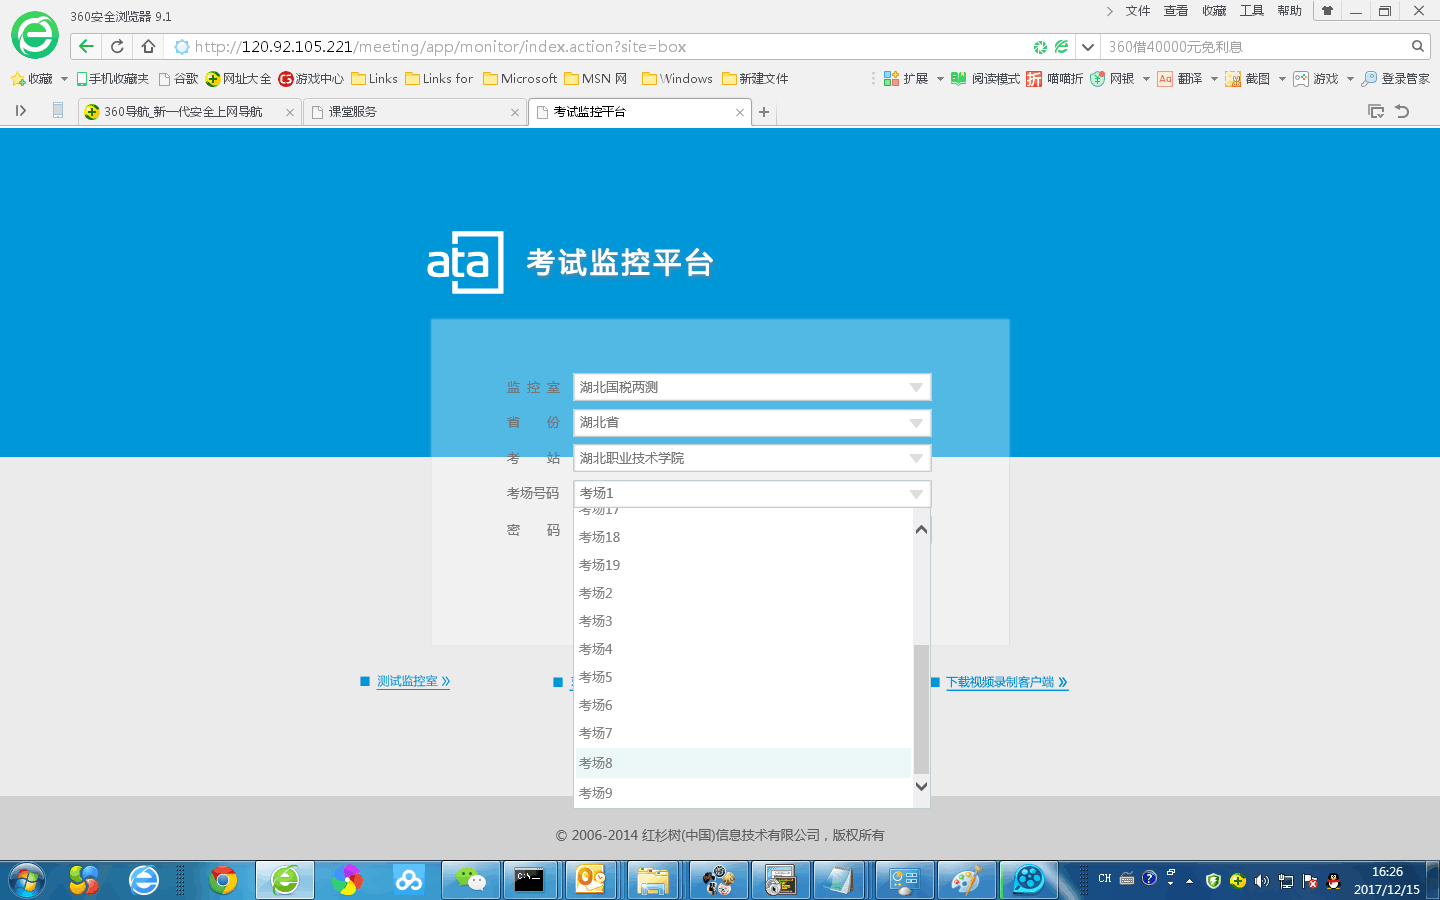Select 考场5 from the list
This screenshot has width=1440, height=900.
click(744, 677)
